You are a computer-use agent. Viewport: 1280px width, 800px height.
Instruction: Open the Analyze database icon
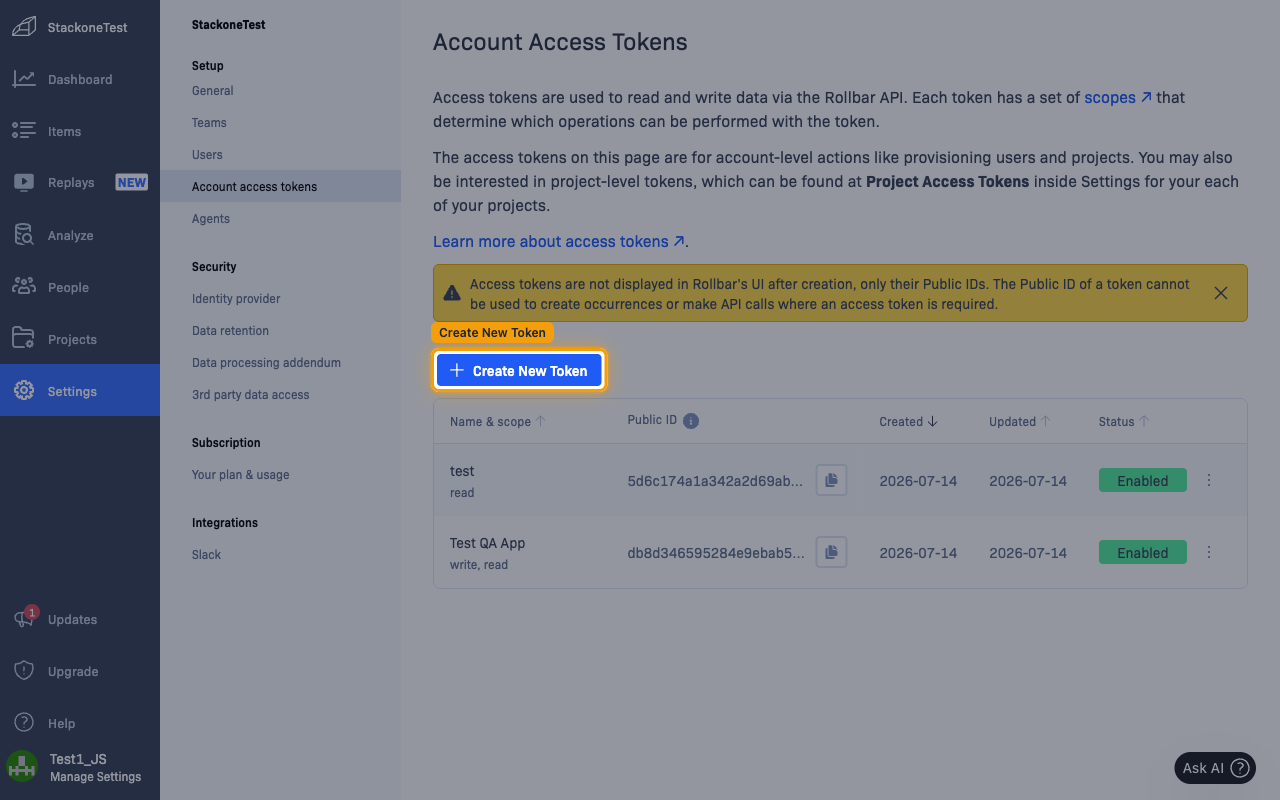pos(24,235)
